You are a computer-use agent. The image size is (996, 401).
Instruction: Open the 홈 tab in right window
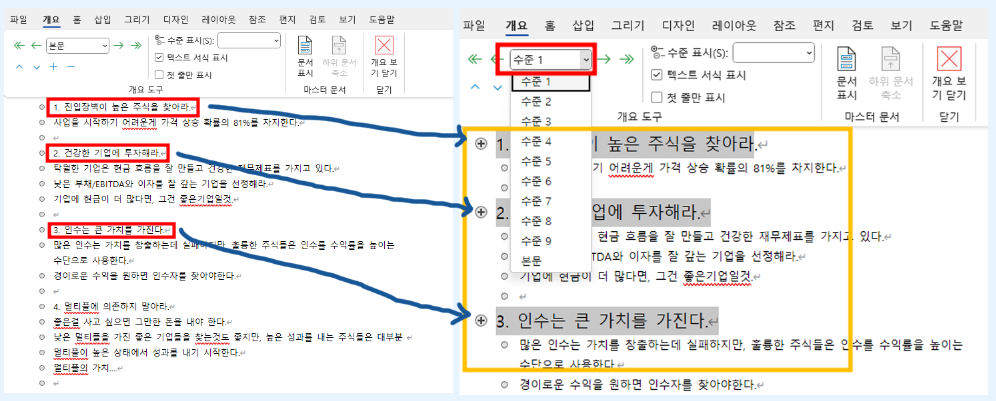(x=549, y=26)
